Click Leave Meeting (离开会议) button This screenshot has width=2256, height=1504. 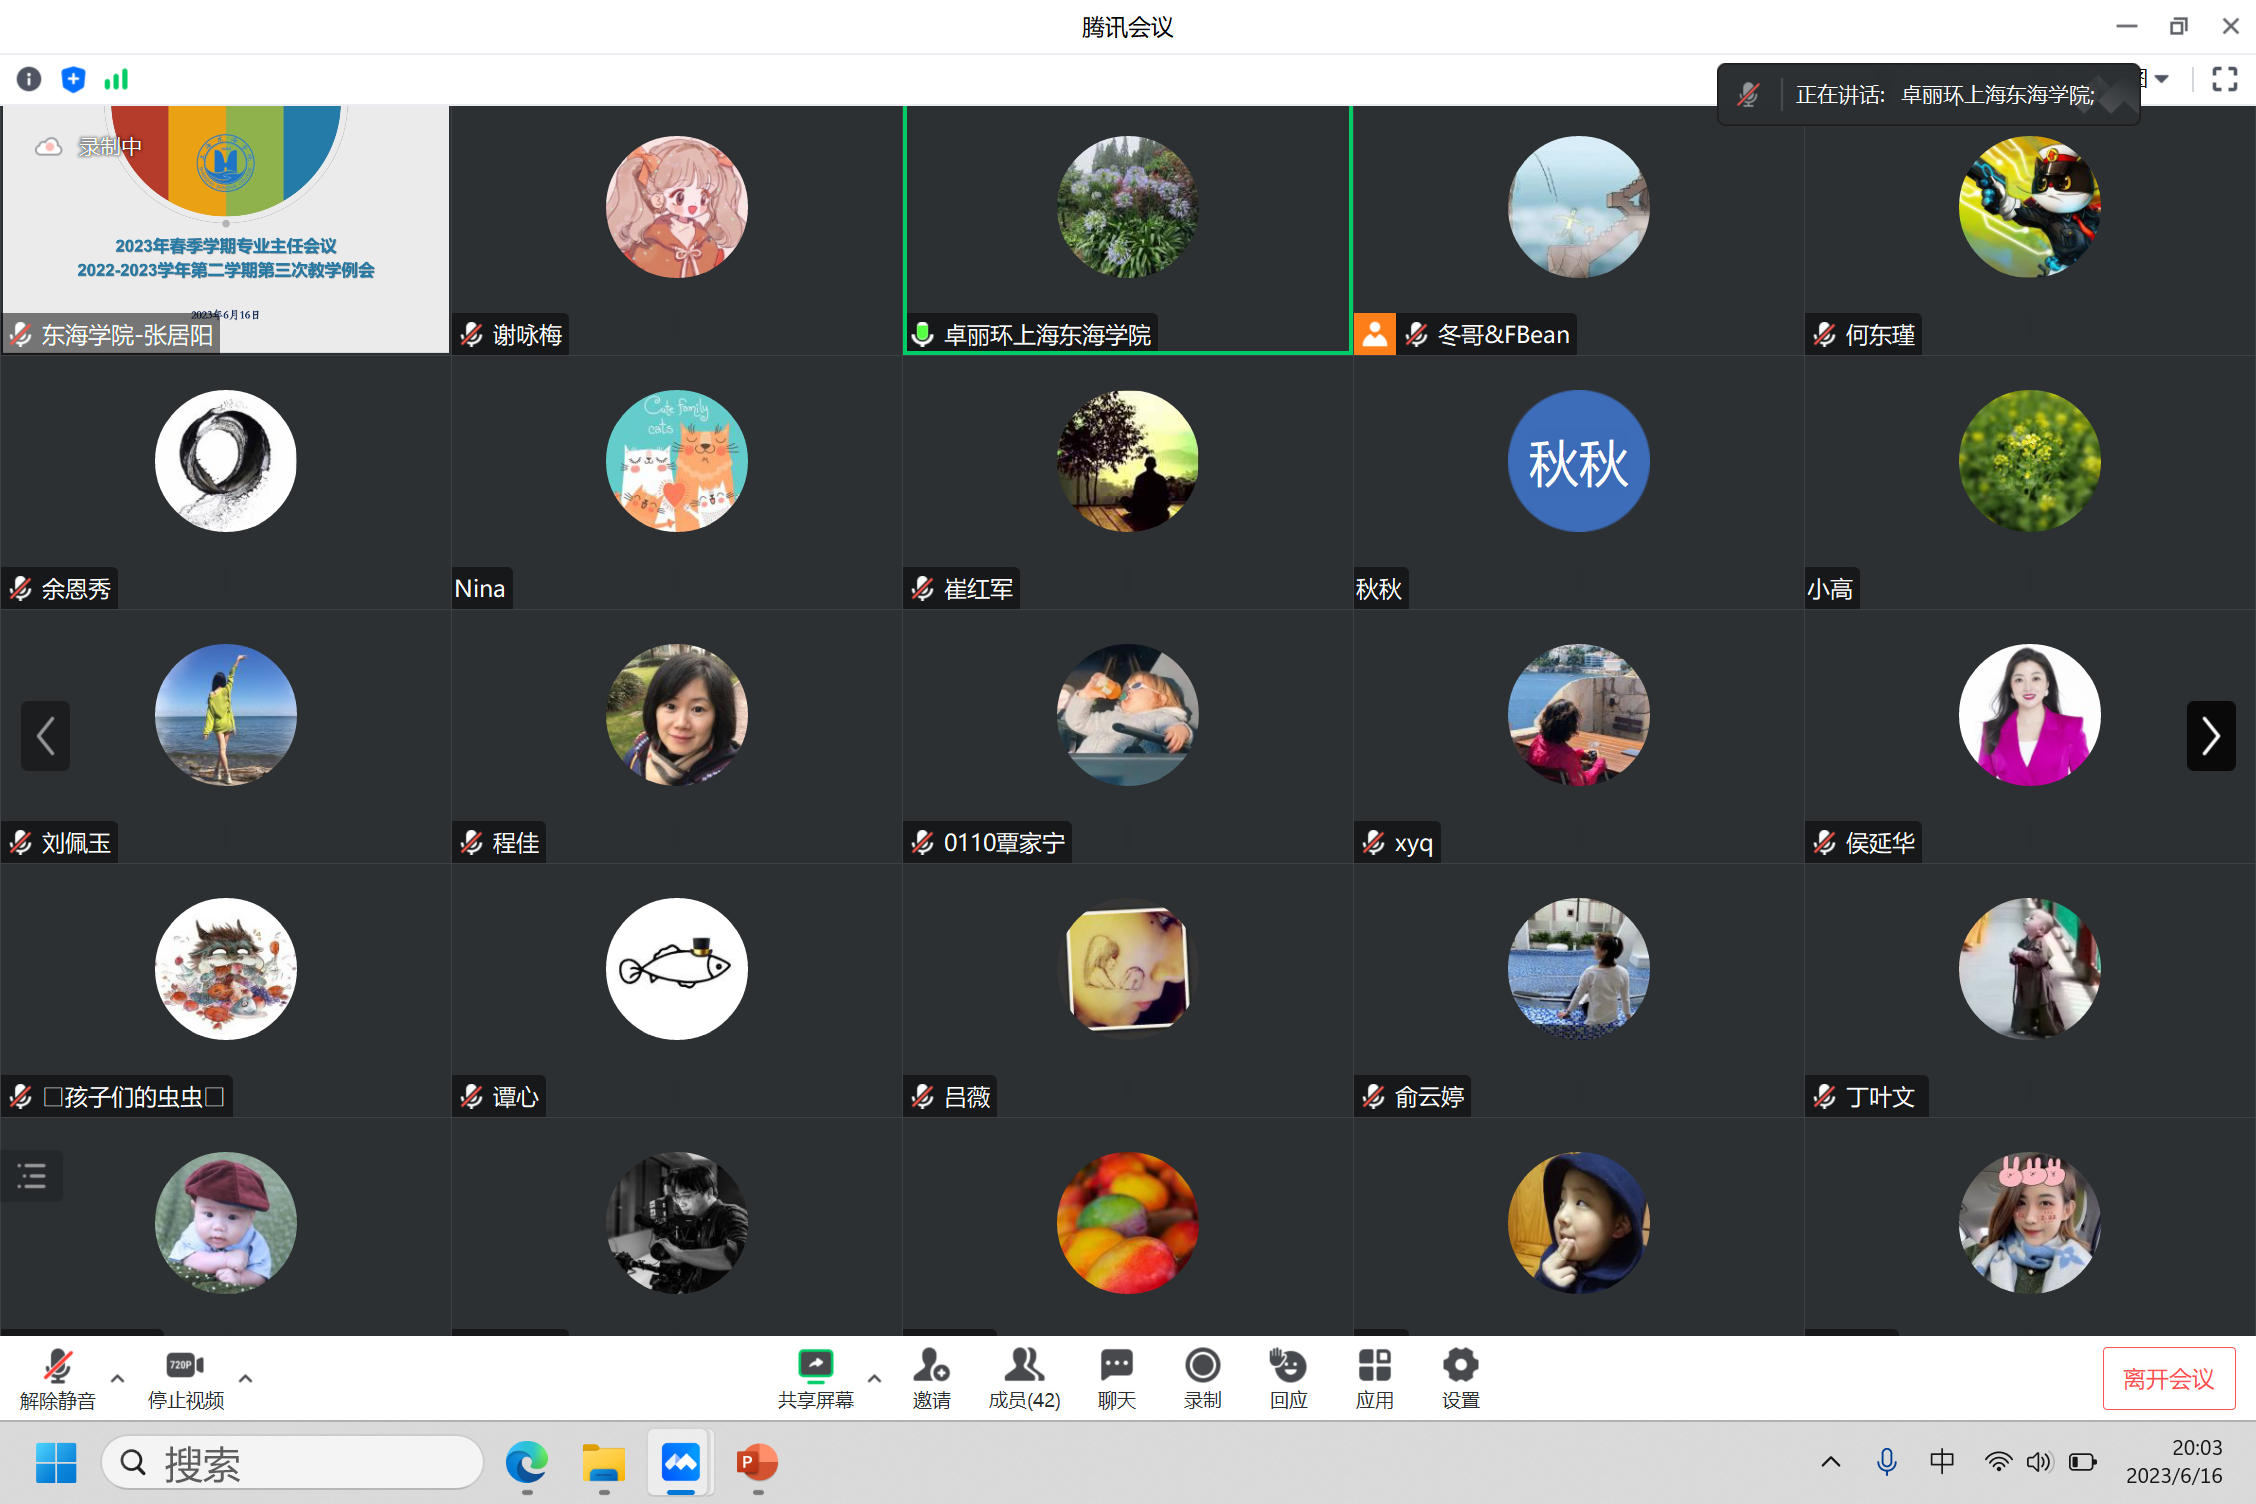2168,1379
